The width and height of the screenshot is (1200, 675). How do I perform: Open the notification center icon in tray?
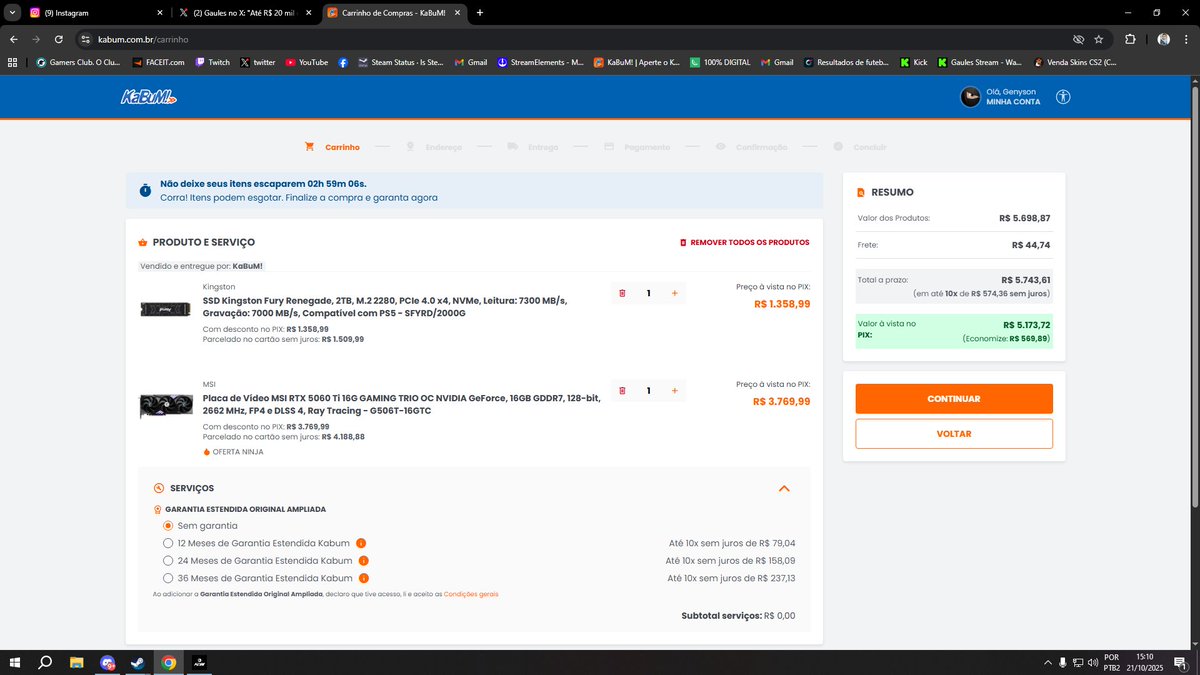point(1179,662)
